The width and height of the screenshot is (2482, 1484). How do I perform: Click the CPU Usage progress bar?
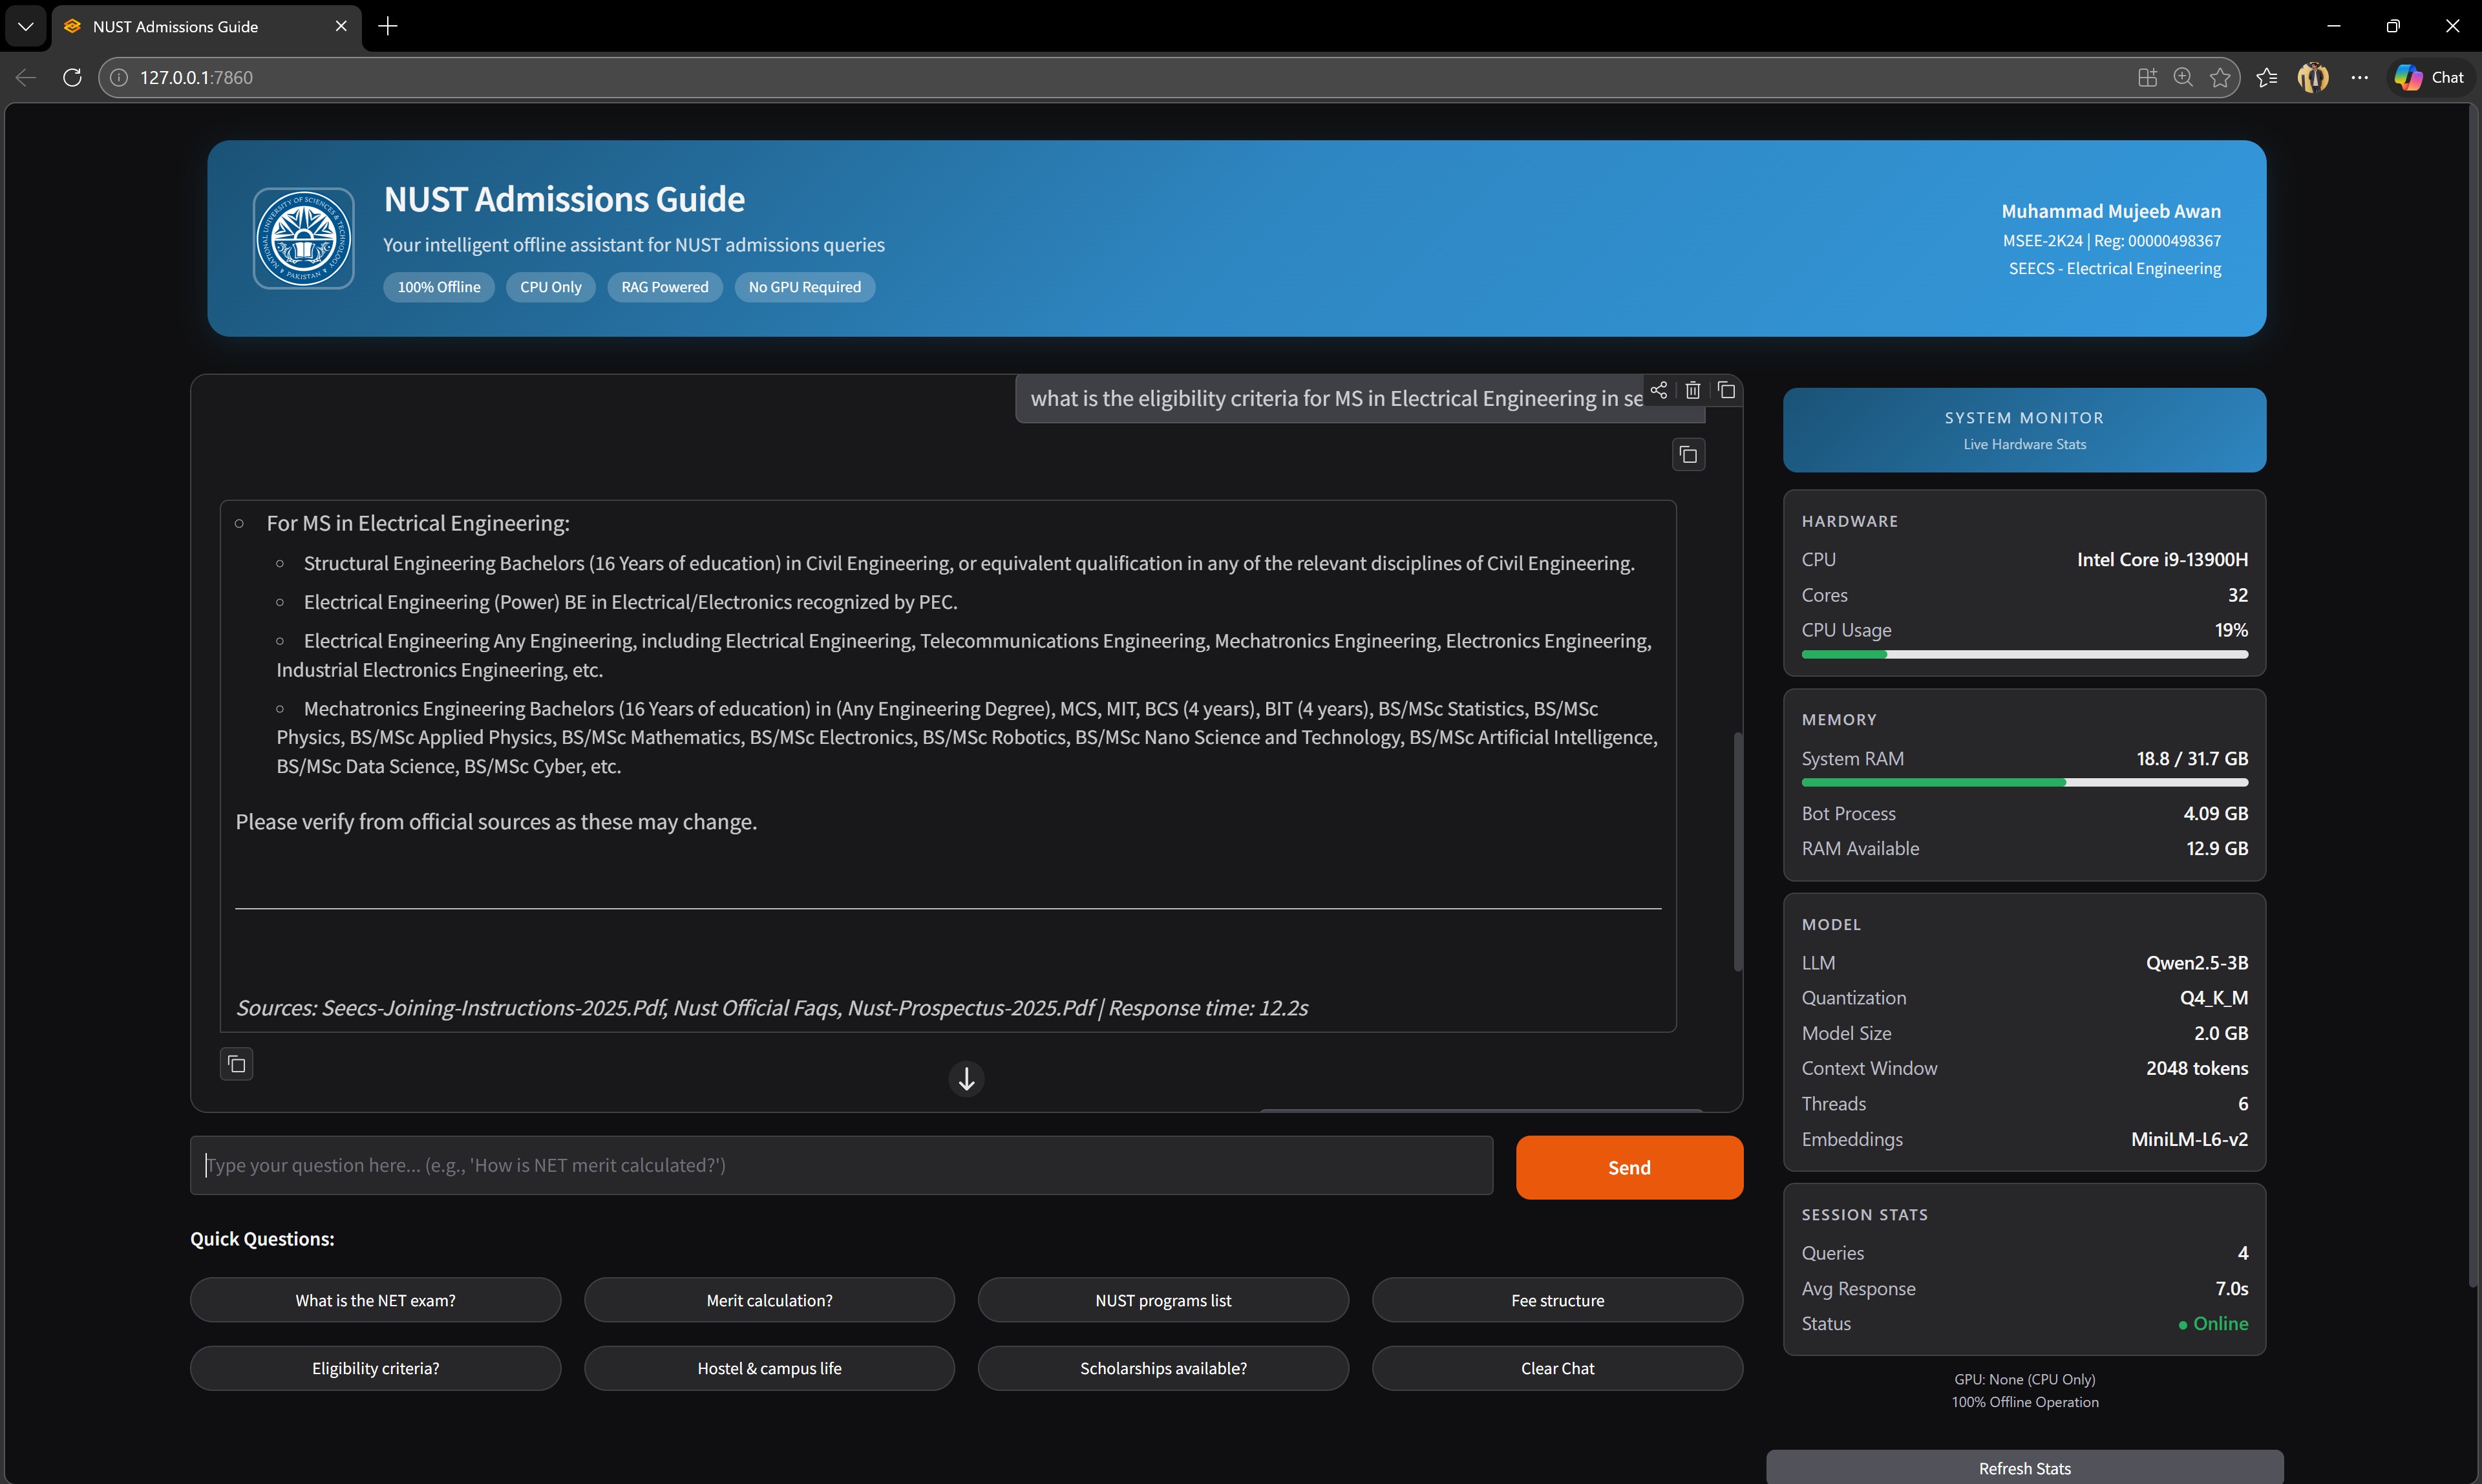tap(2024, 654)
